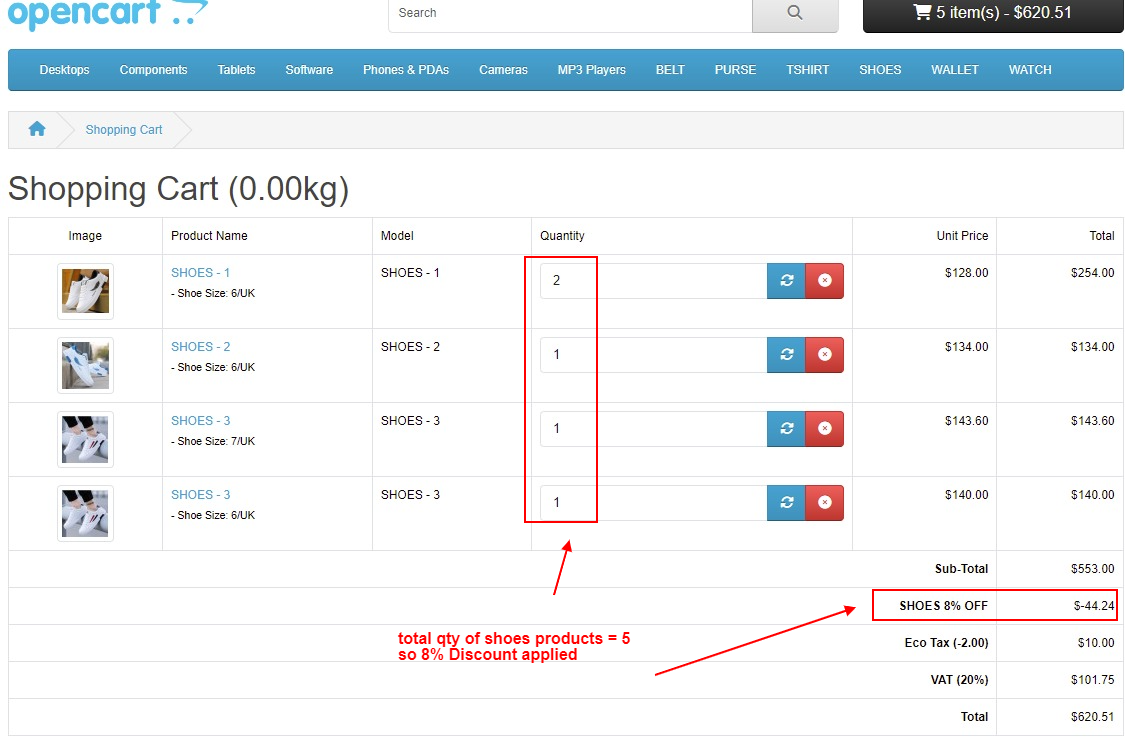
Task: Delete SHOES - 2 from the cart
Action: pyautogui.click(x=824, y=355)
